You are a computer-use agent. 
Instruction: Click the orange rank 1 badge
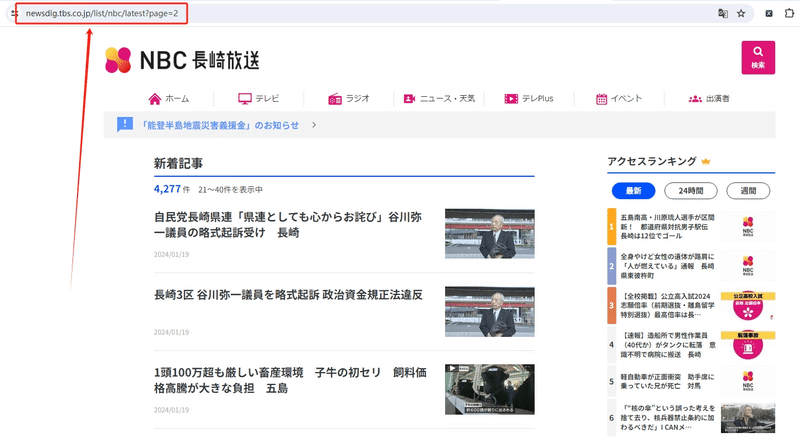tap(611, 226)
